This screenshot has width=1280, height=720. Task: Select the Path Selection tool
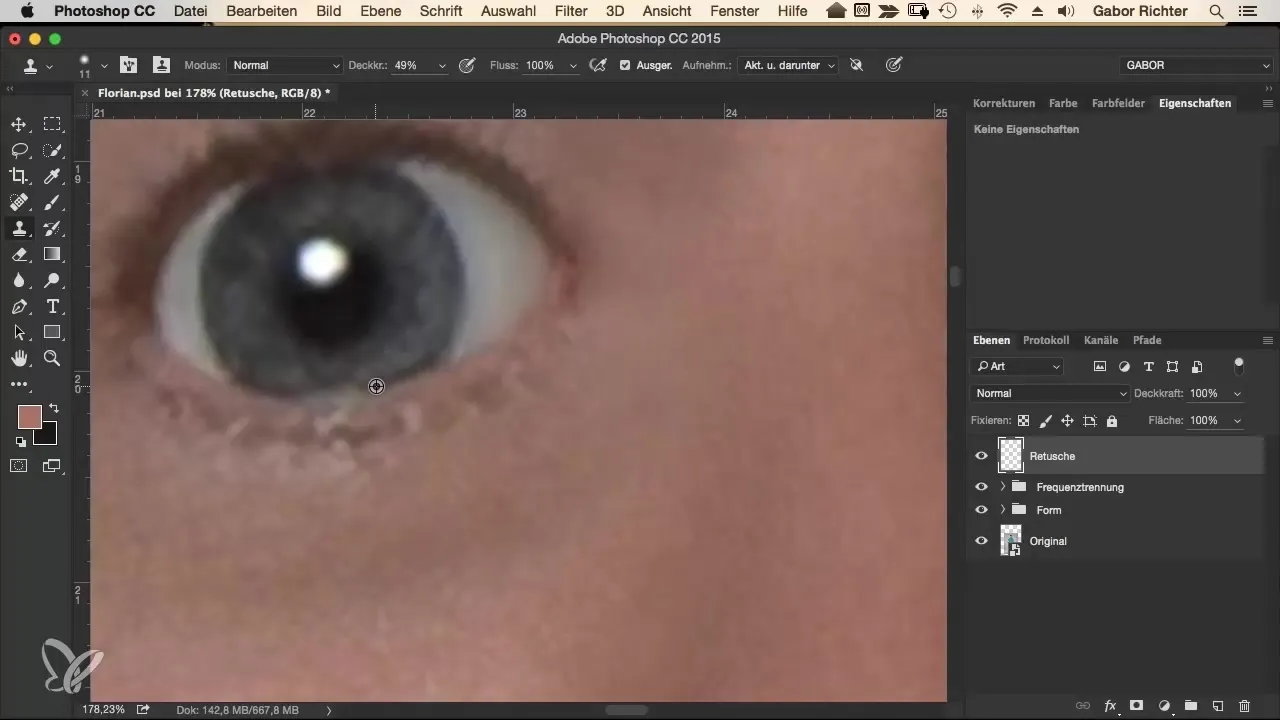tap(19, 333)
